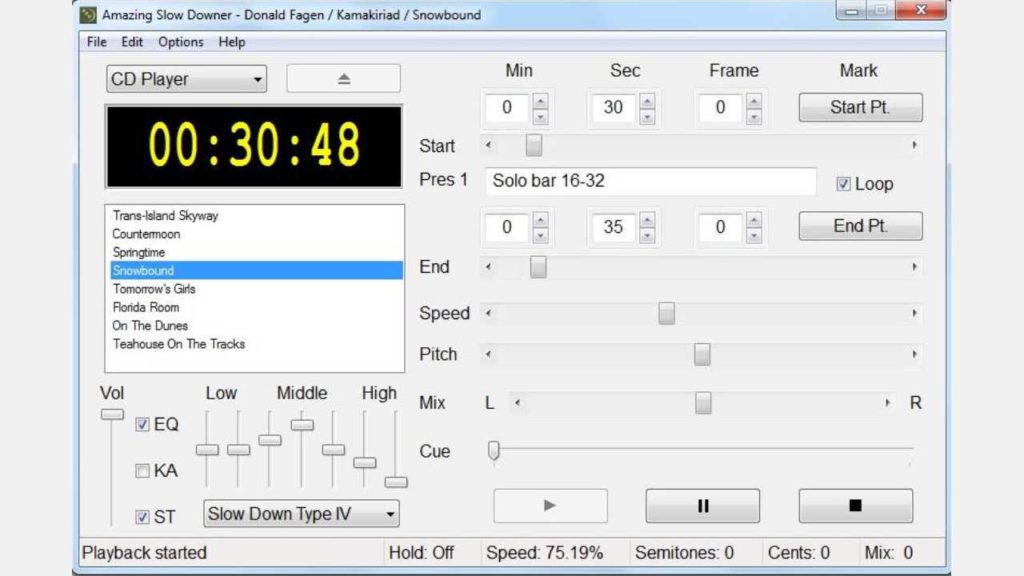Click the Speed slider left arrow
This screenshot has height=576, width=1024.
(488, 313)
